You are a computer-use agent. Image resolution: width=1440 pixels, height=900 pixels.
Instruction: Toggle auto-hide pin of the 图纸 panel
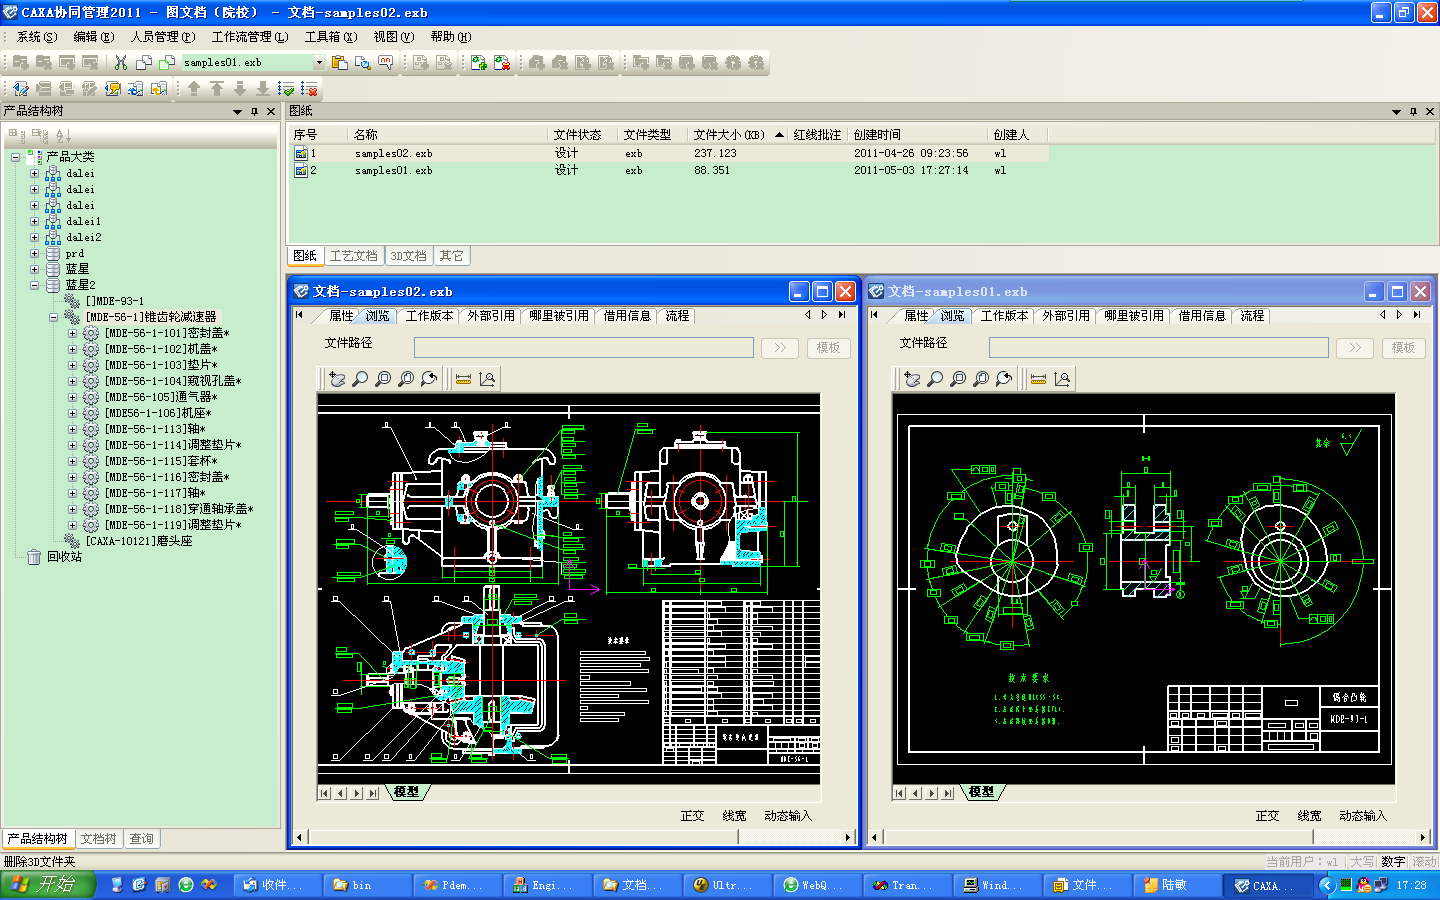1413,111
